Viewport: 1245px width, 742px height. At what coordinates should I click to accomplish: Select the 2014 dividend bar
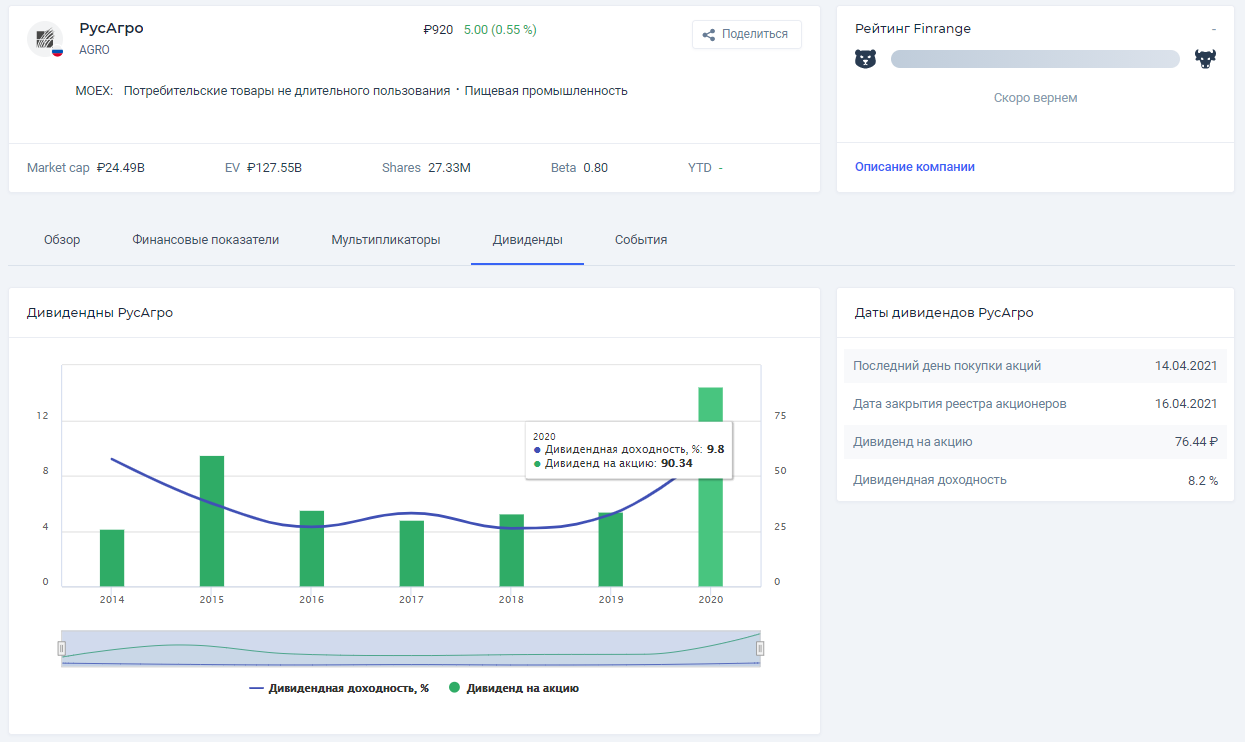coord(112,558)
